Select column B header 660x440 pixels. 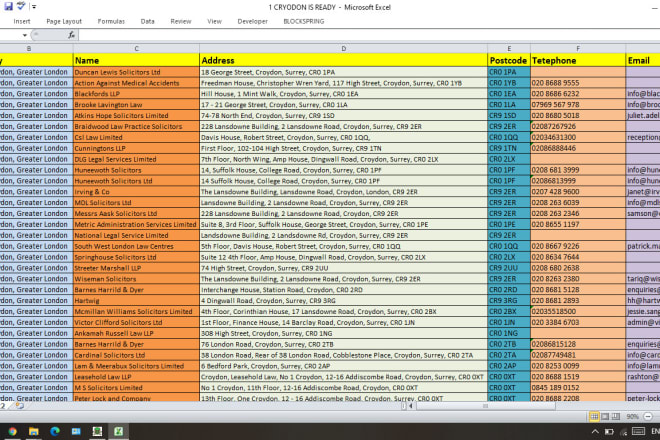[x=36, y=48]
